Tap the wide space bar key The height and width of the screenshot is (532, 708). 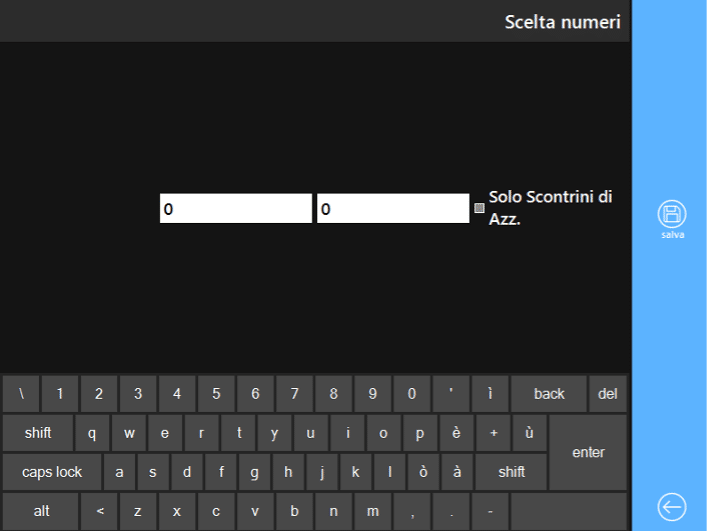click(x=569, y=511)
